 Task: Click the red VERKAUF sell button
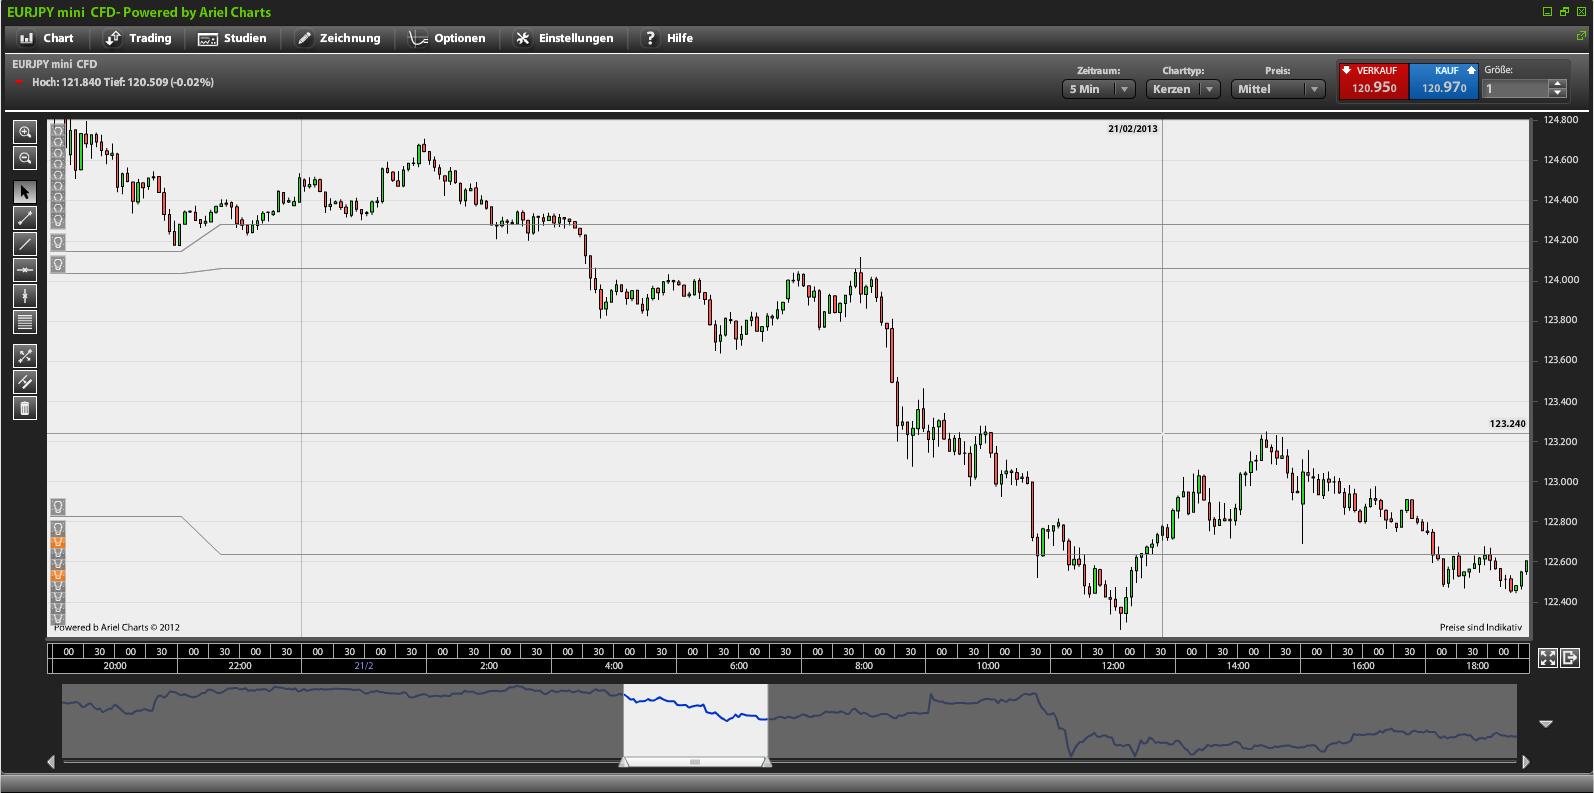(1373, 81)
